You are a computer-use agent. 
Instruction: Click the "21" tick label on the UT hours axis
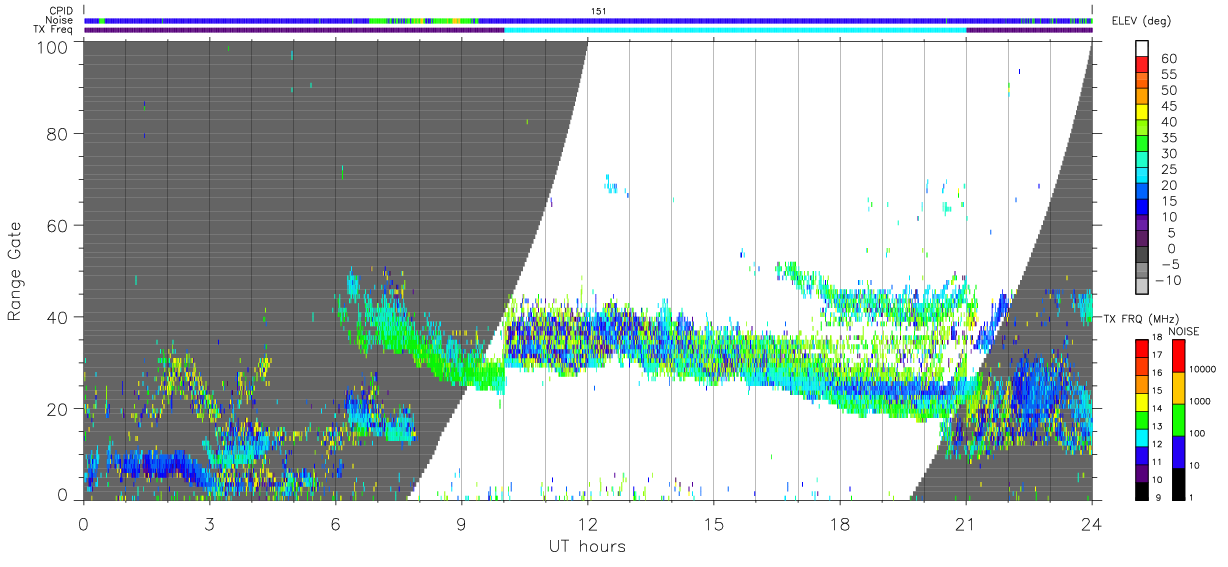[x=965, y=523]
